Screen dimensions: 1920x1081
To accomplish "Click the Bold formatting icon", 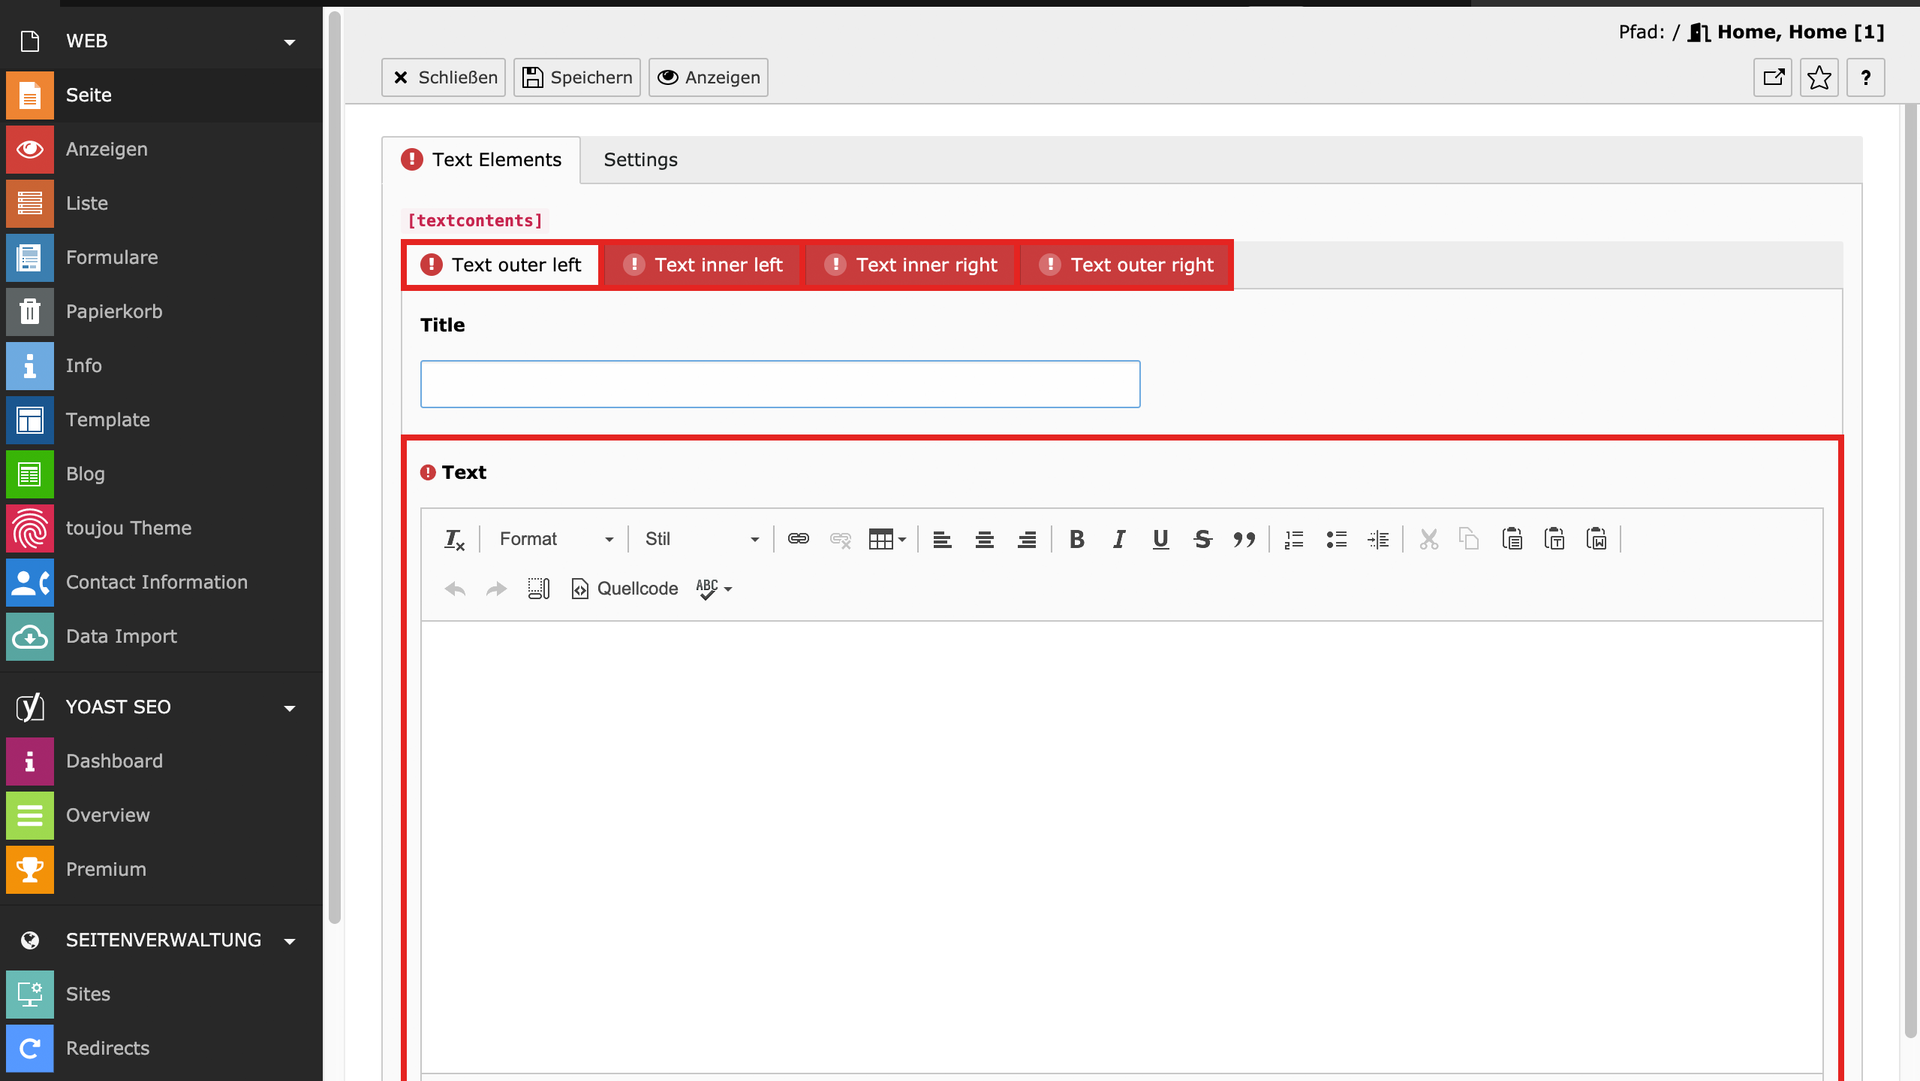I will point(1076,540).
